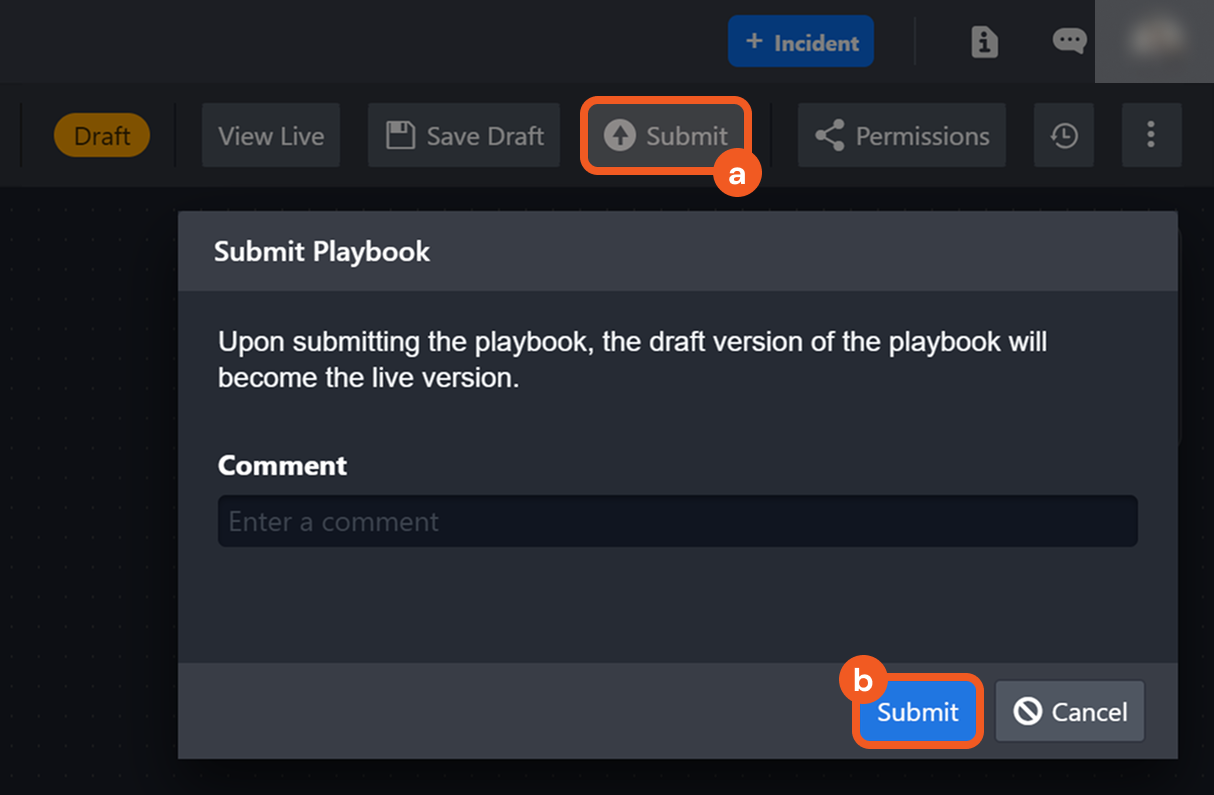Screen dimensions: 1214x795
Task: Click the share icon beside Permissions
Action: coord(829,136)
